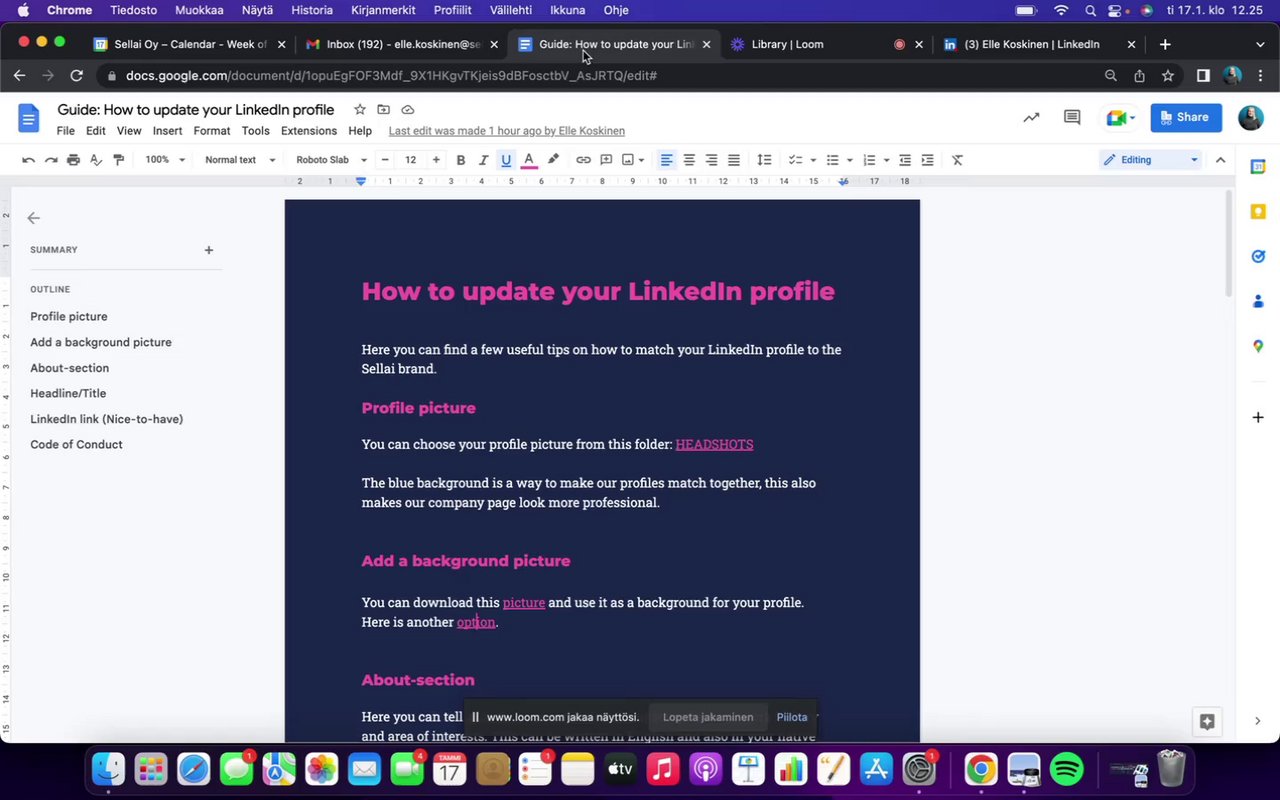This screenshot has width=1280, height=800.
Task: Open the picture hyperlink
Action: pyautogui.click(x=524, y=602)
